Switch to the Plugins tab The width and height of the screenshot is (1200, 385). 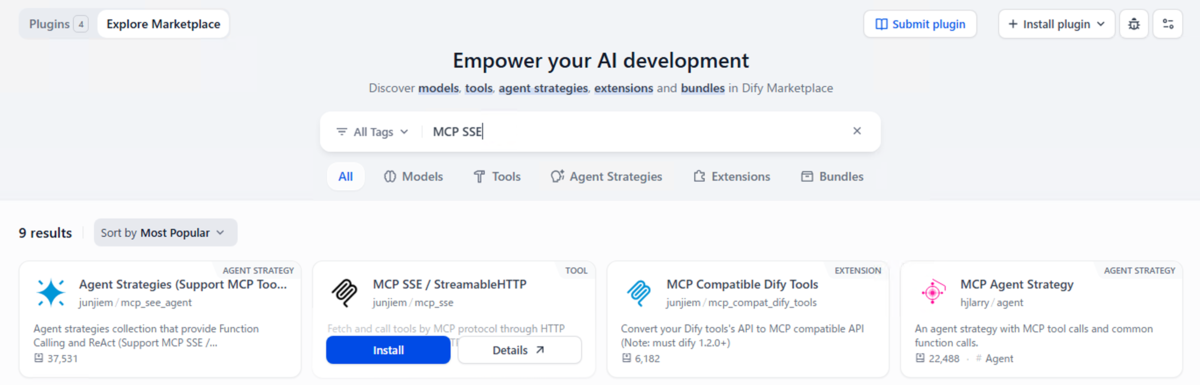58,24
